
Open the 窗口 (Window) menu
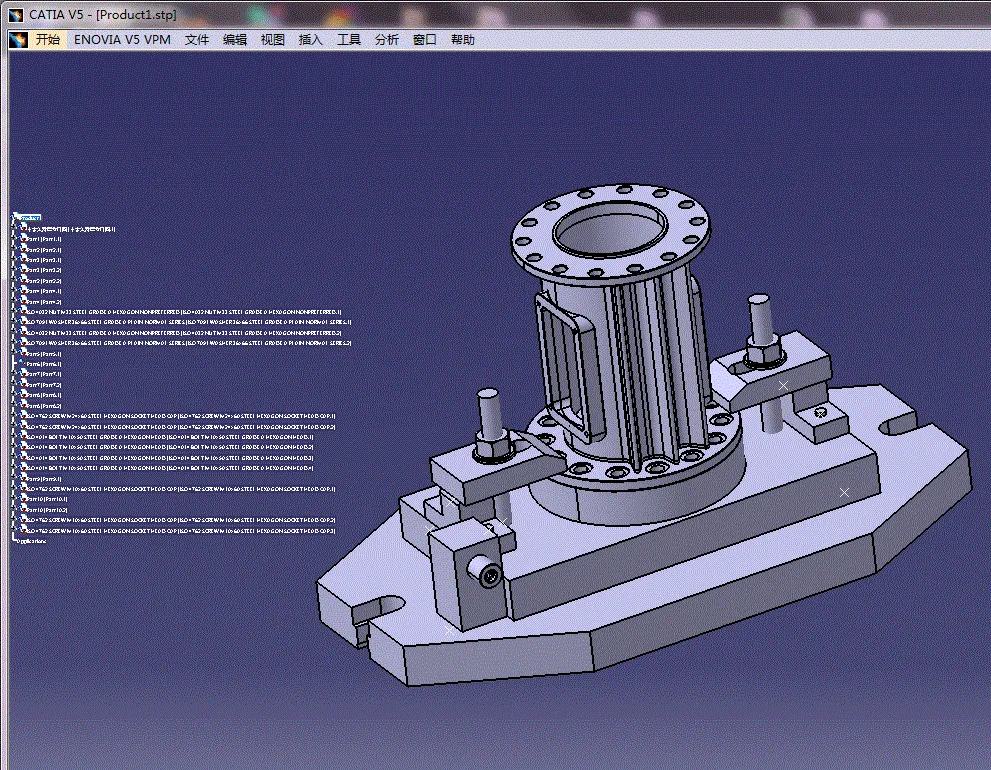(x=424, y=40)
